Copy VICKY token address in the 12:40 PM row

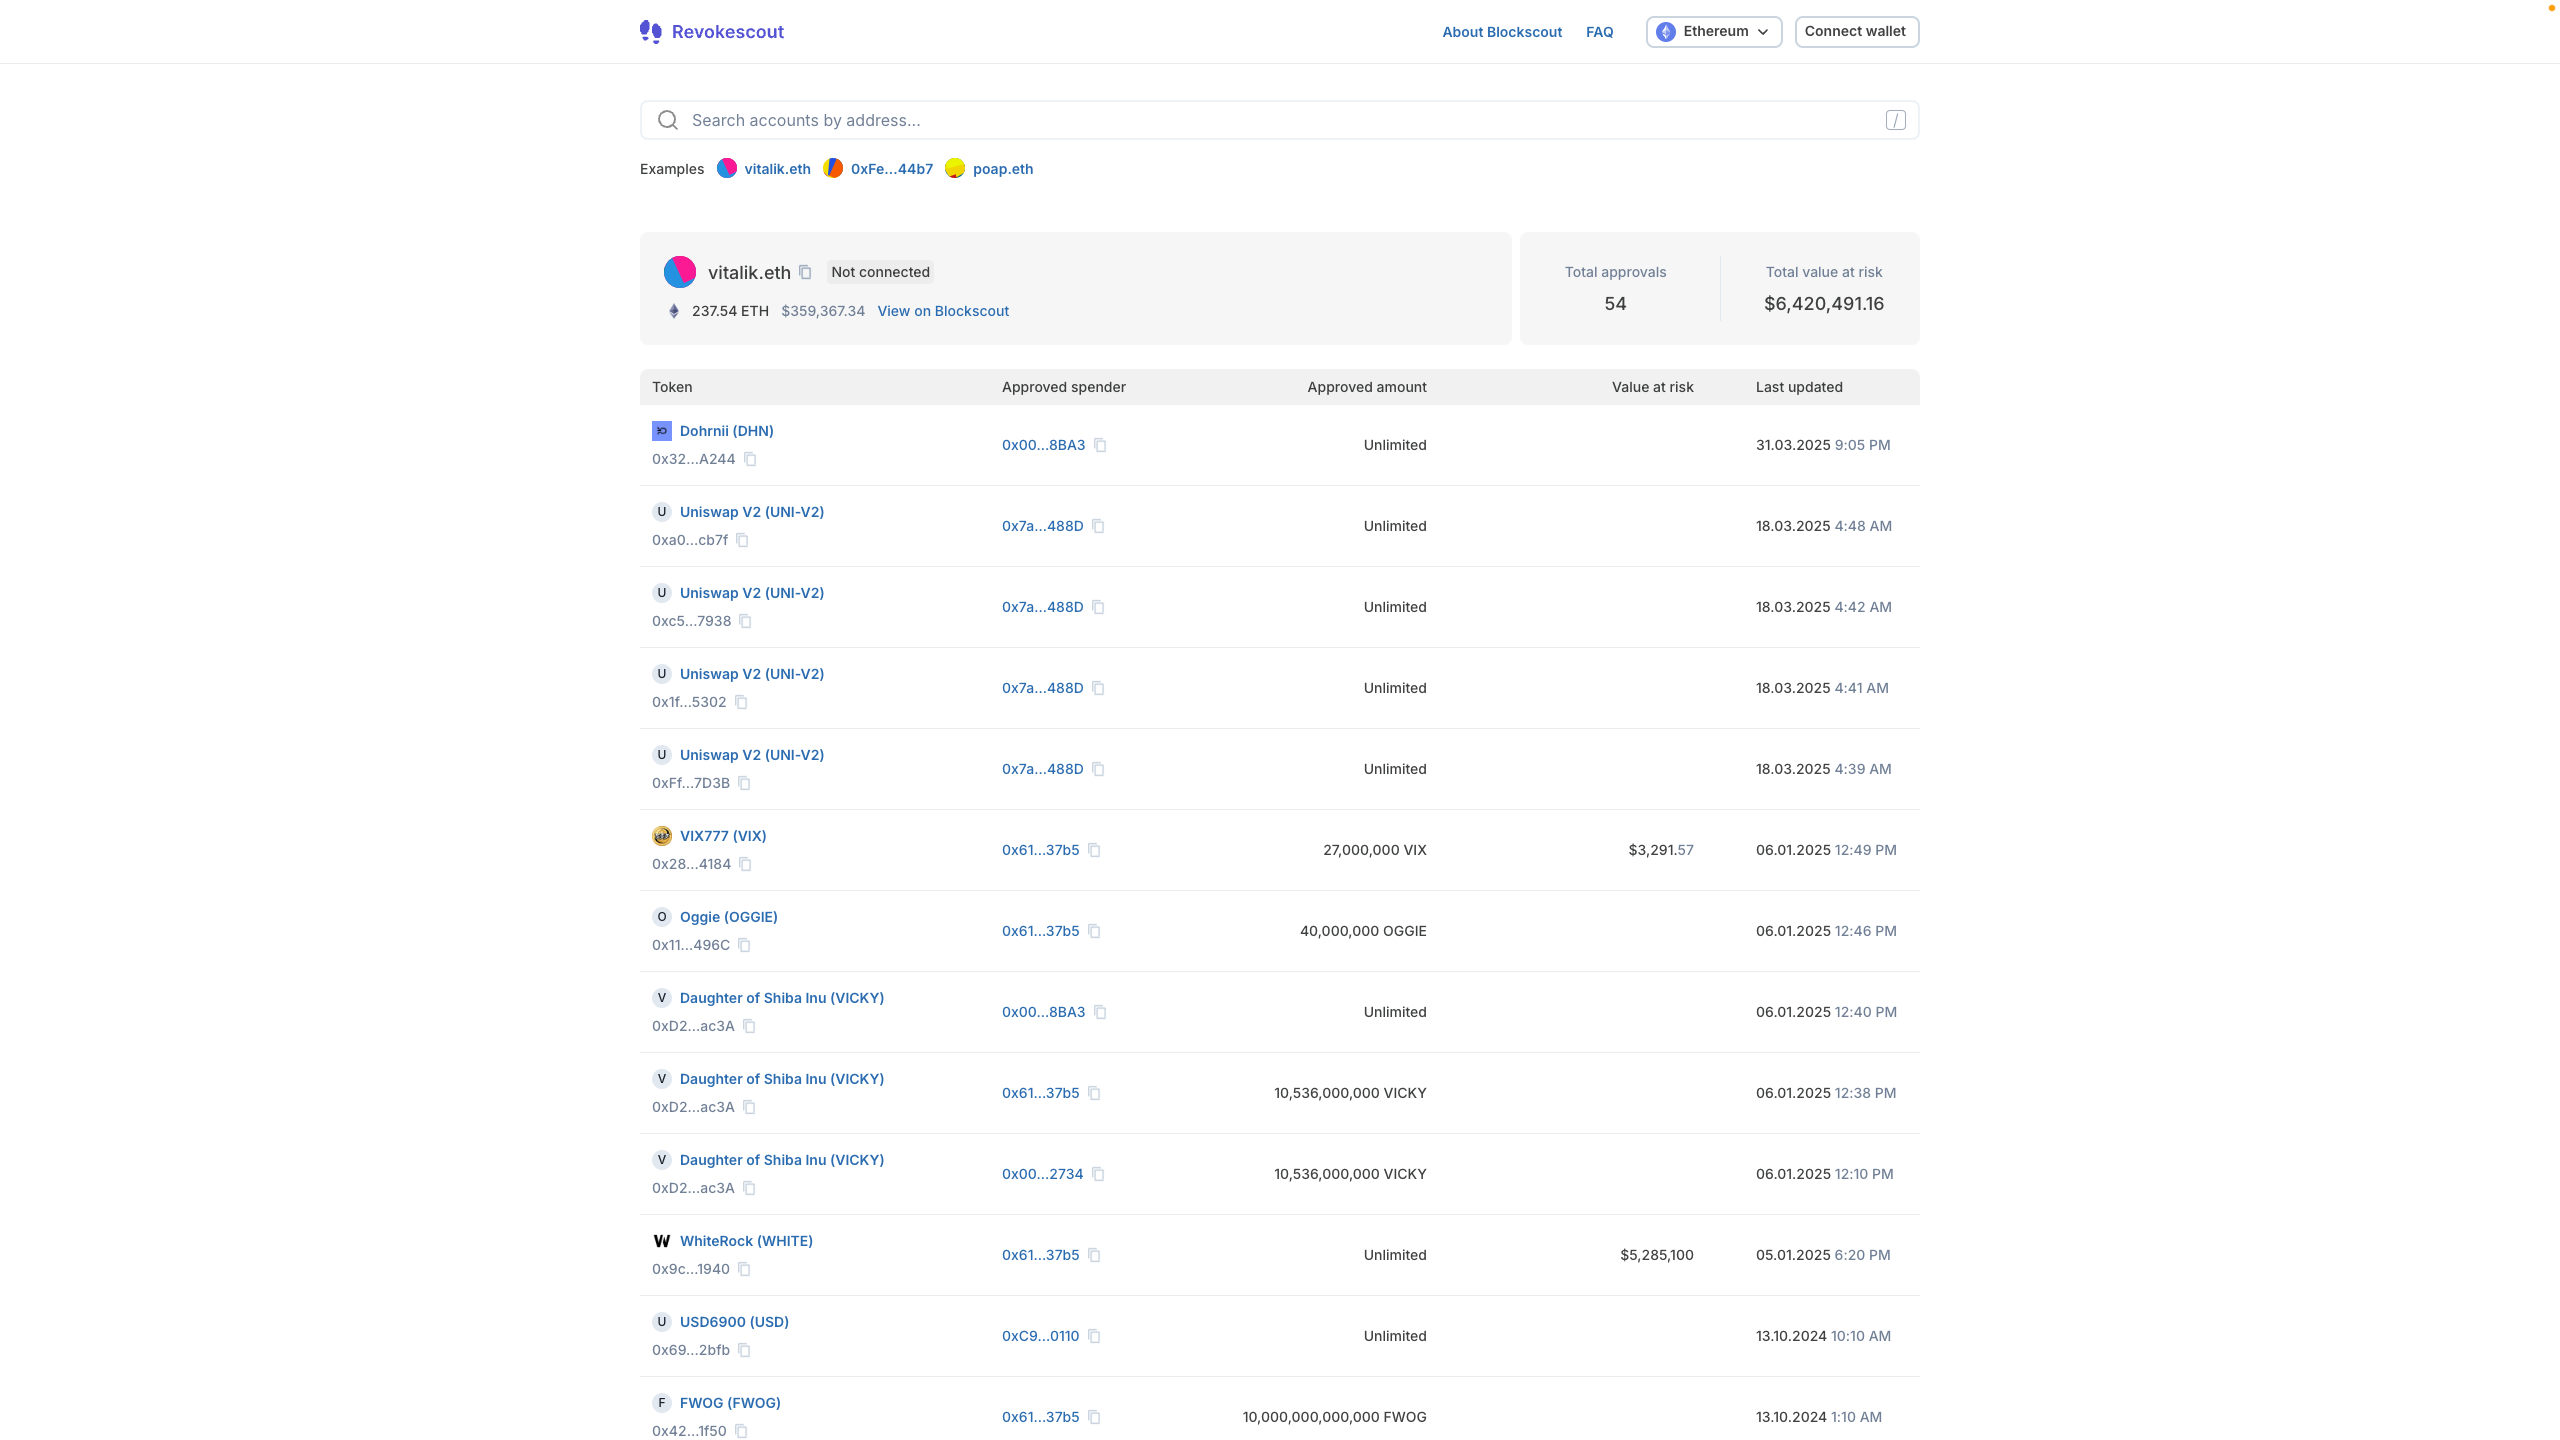[749, 1026]
